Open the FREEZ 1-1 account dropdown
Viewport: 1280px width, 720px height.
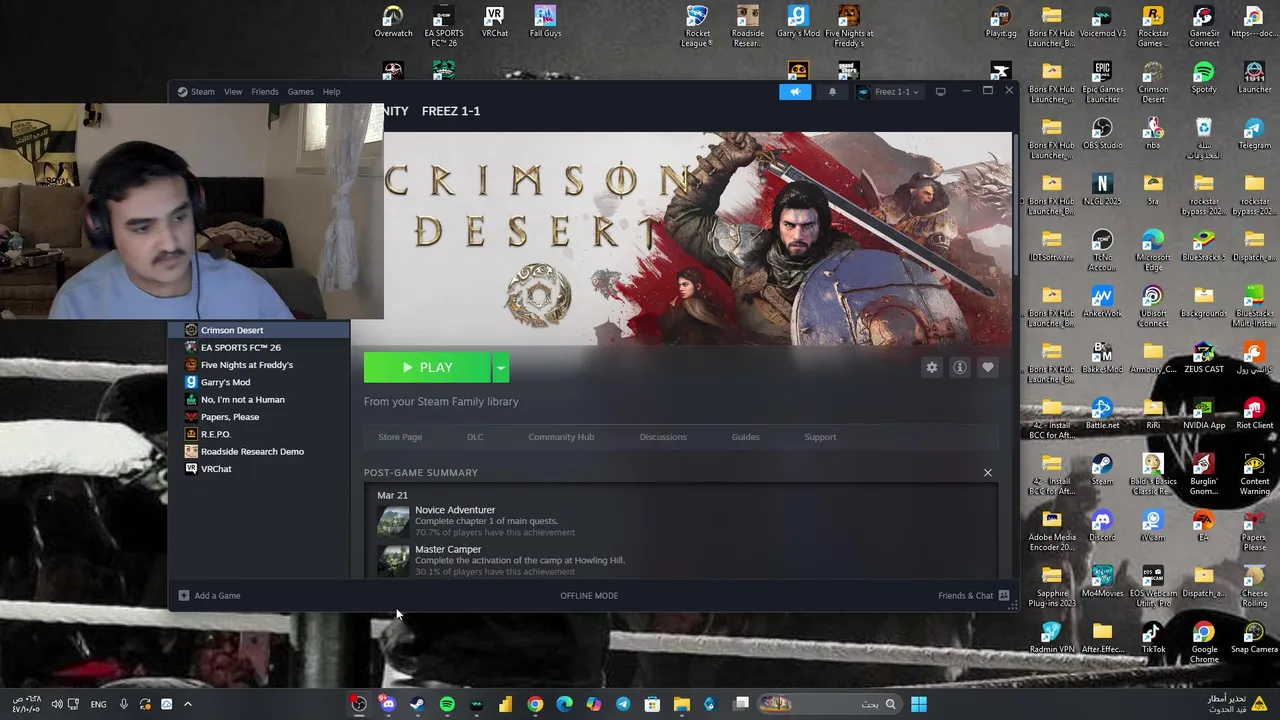click(x=888, y=92)
